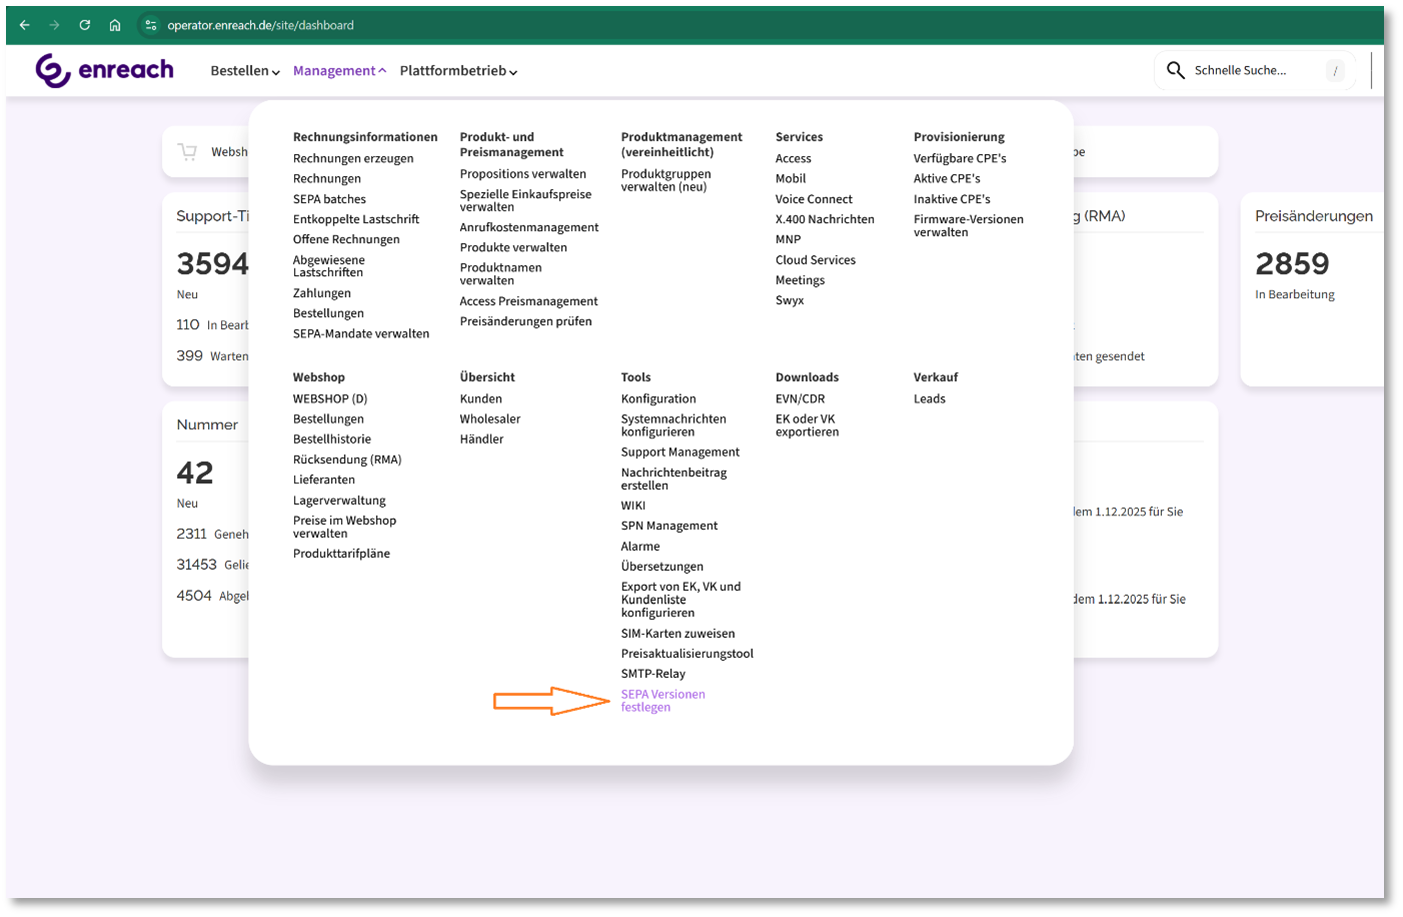The image size is (1403, 917).
Task: Click the browser back arrow
Action: (x=25, y=25)
